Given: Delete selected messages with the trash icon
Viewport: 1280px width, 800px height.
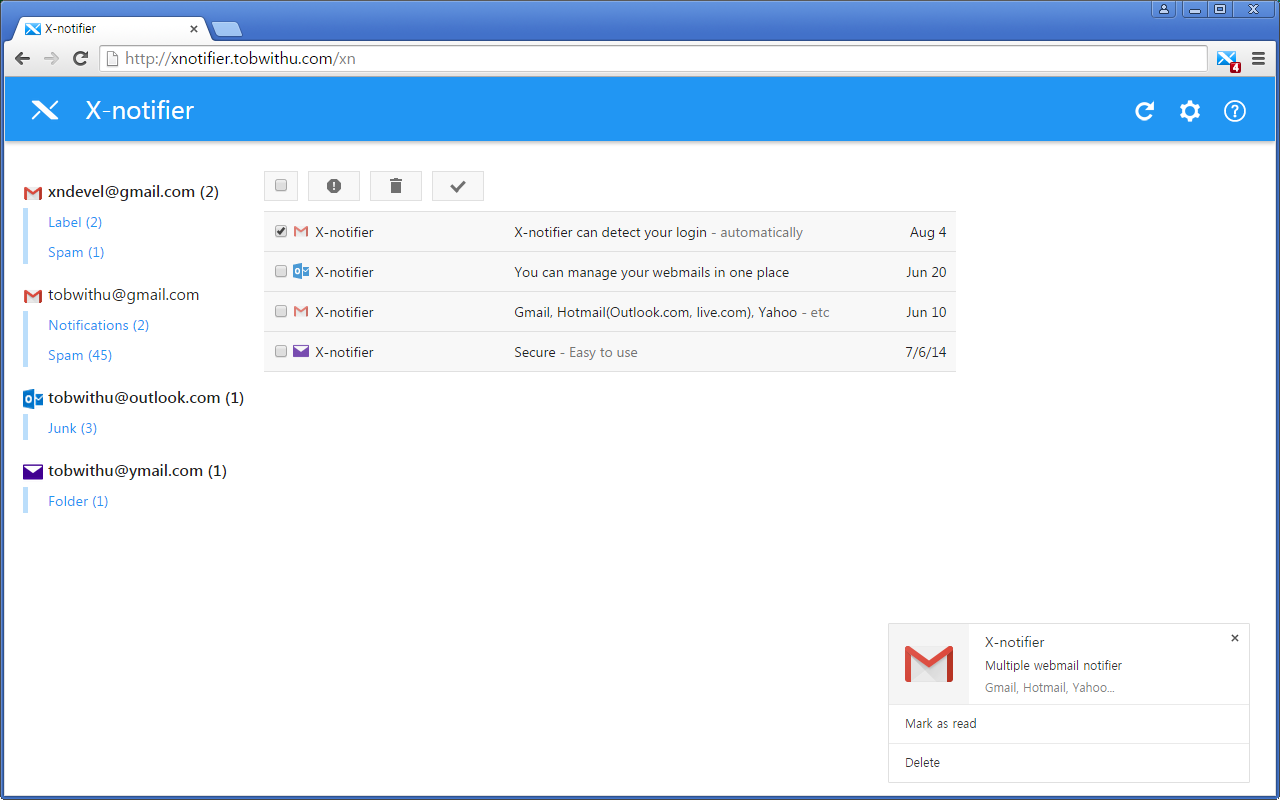Looking at the screenshot, I should click(395, 185).
